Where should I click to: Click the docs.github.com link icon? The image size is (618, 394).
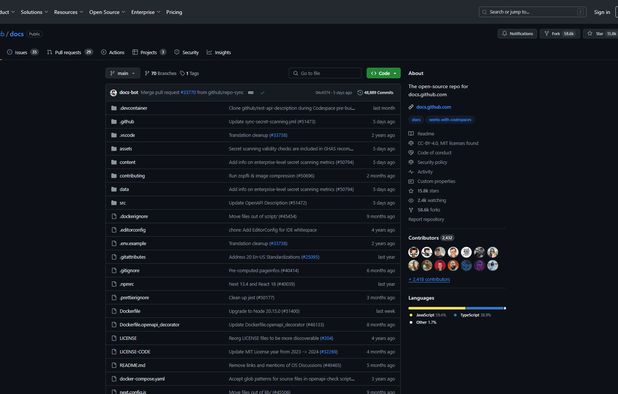[x=411, y=107]
